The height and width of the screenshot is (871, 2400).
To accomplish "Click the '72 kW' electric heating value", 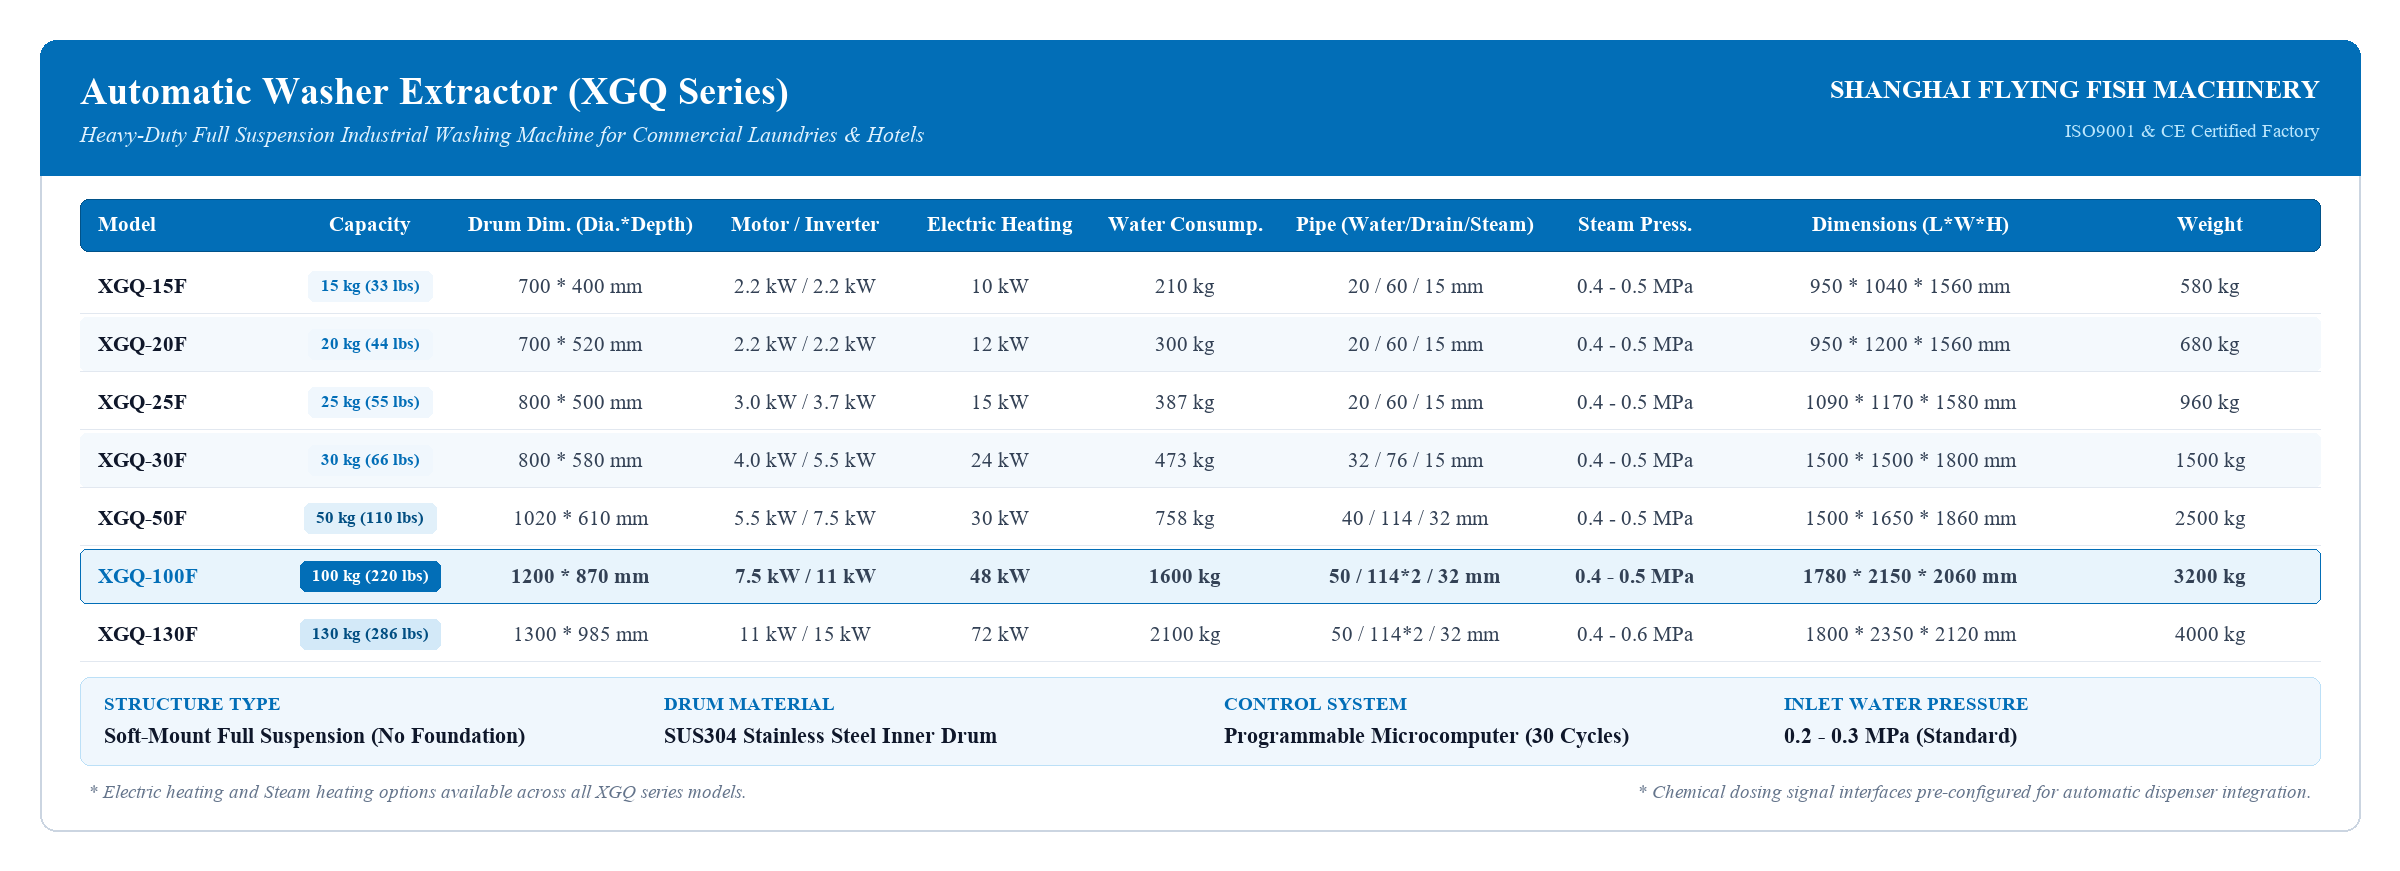I will coord(1000,634).
